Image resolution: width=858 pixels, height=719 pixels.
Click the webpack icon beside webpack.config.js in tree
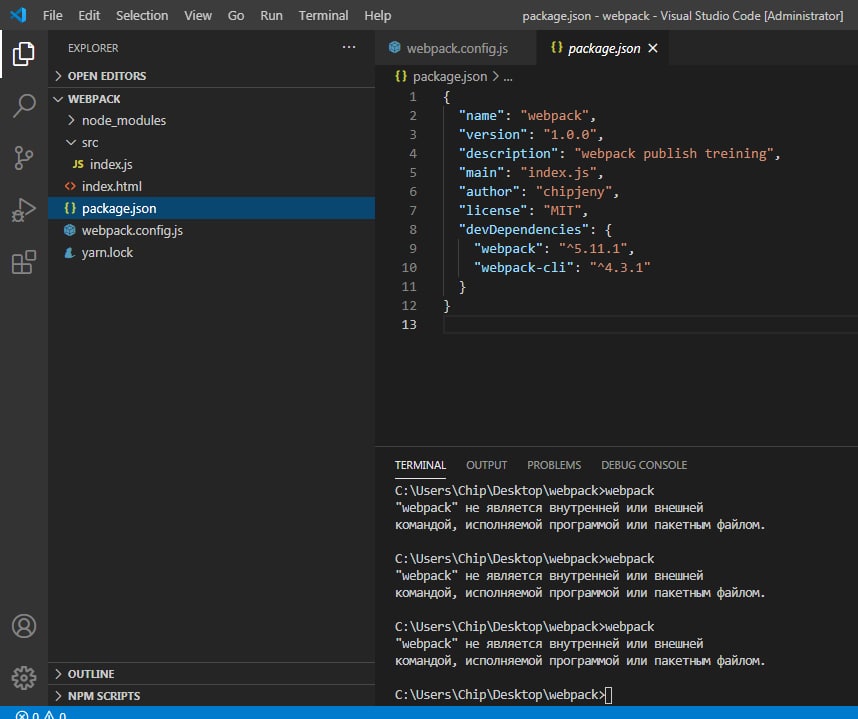point(69,230)
